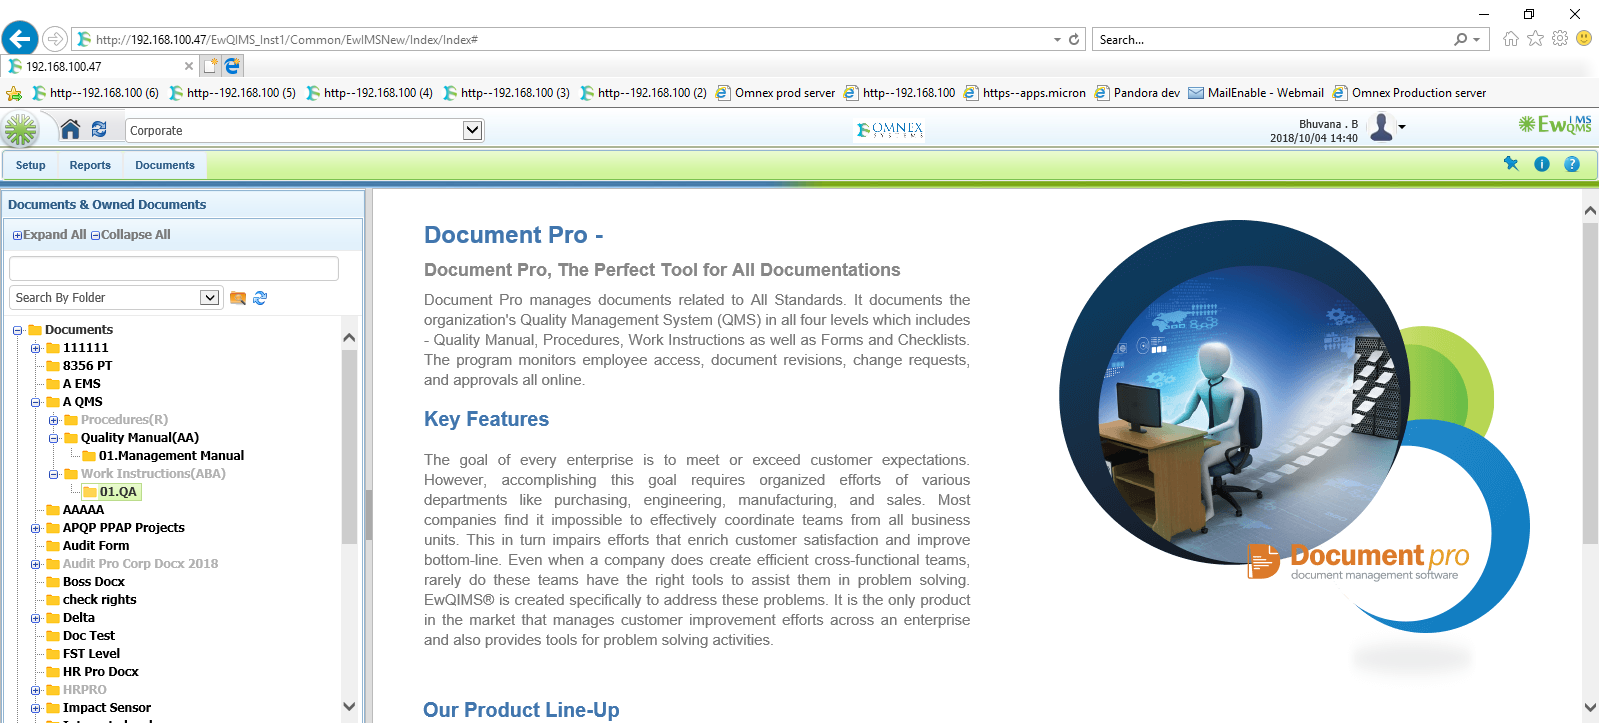
Task: Open the https--apps.micron bookmark
Action: pos(1024,93)
